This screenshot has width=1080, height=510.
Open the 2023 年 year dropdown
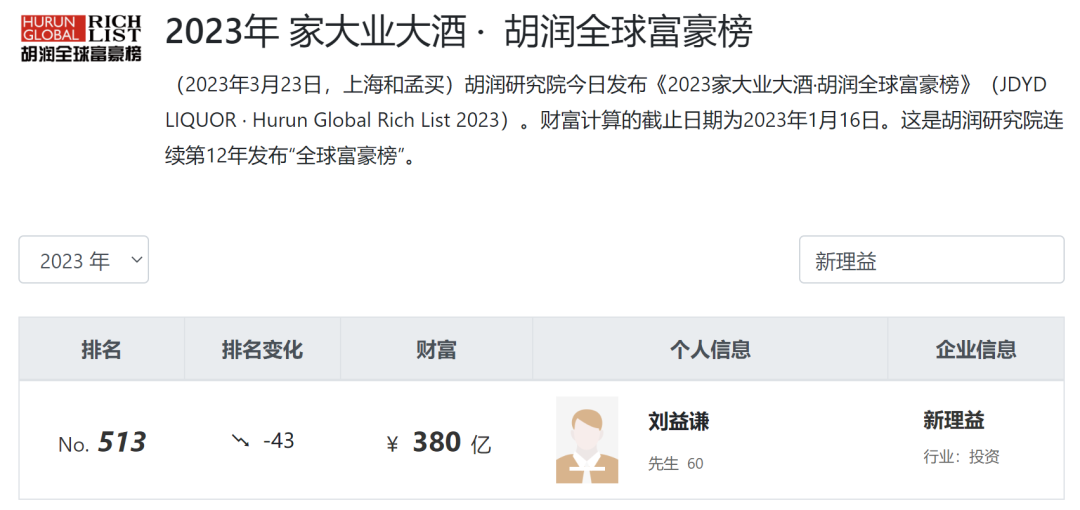(83, 260)
